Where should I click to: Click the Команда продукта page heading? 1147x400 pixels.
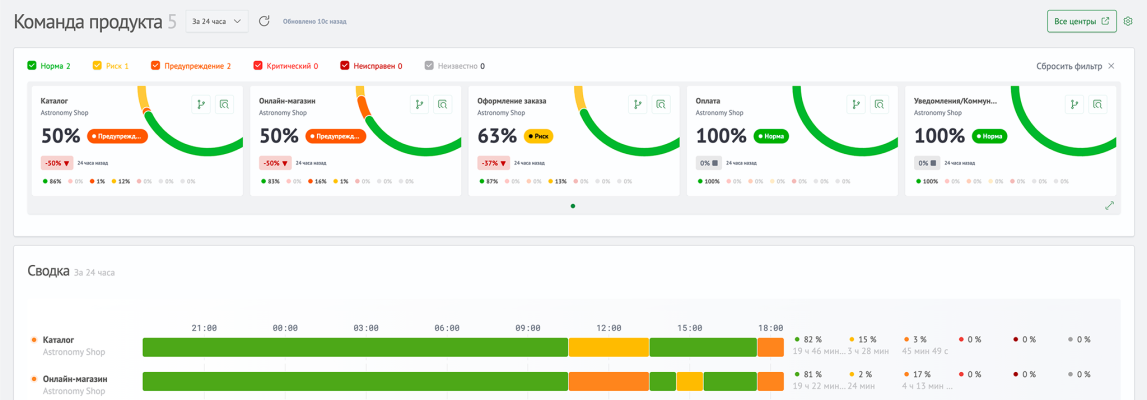pos(87,22)
